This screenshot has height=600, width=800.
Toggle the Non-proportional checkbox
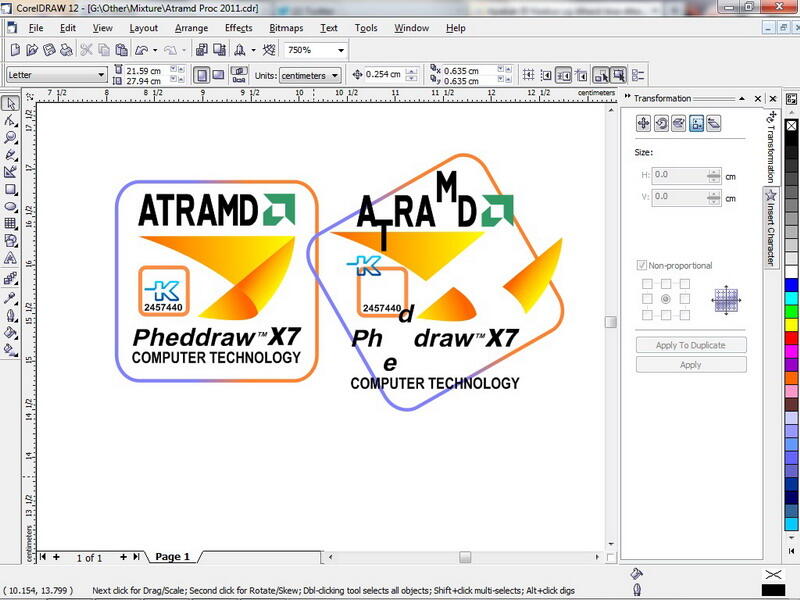click(641, 265)
